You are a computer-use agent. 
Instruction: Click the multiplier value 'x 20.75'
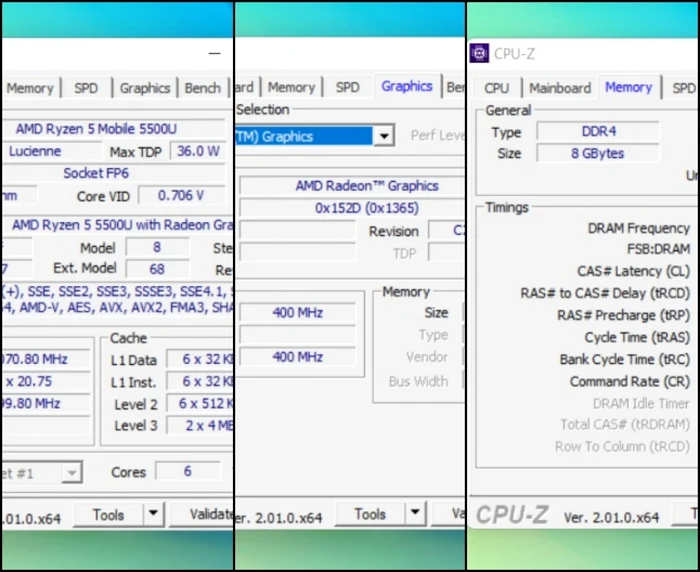[46, 381]
